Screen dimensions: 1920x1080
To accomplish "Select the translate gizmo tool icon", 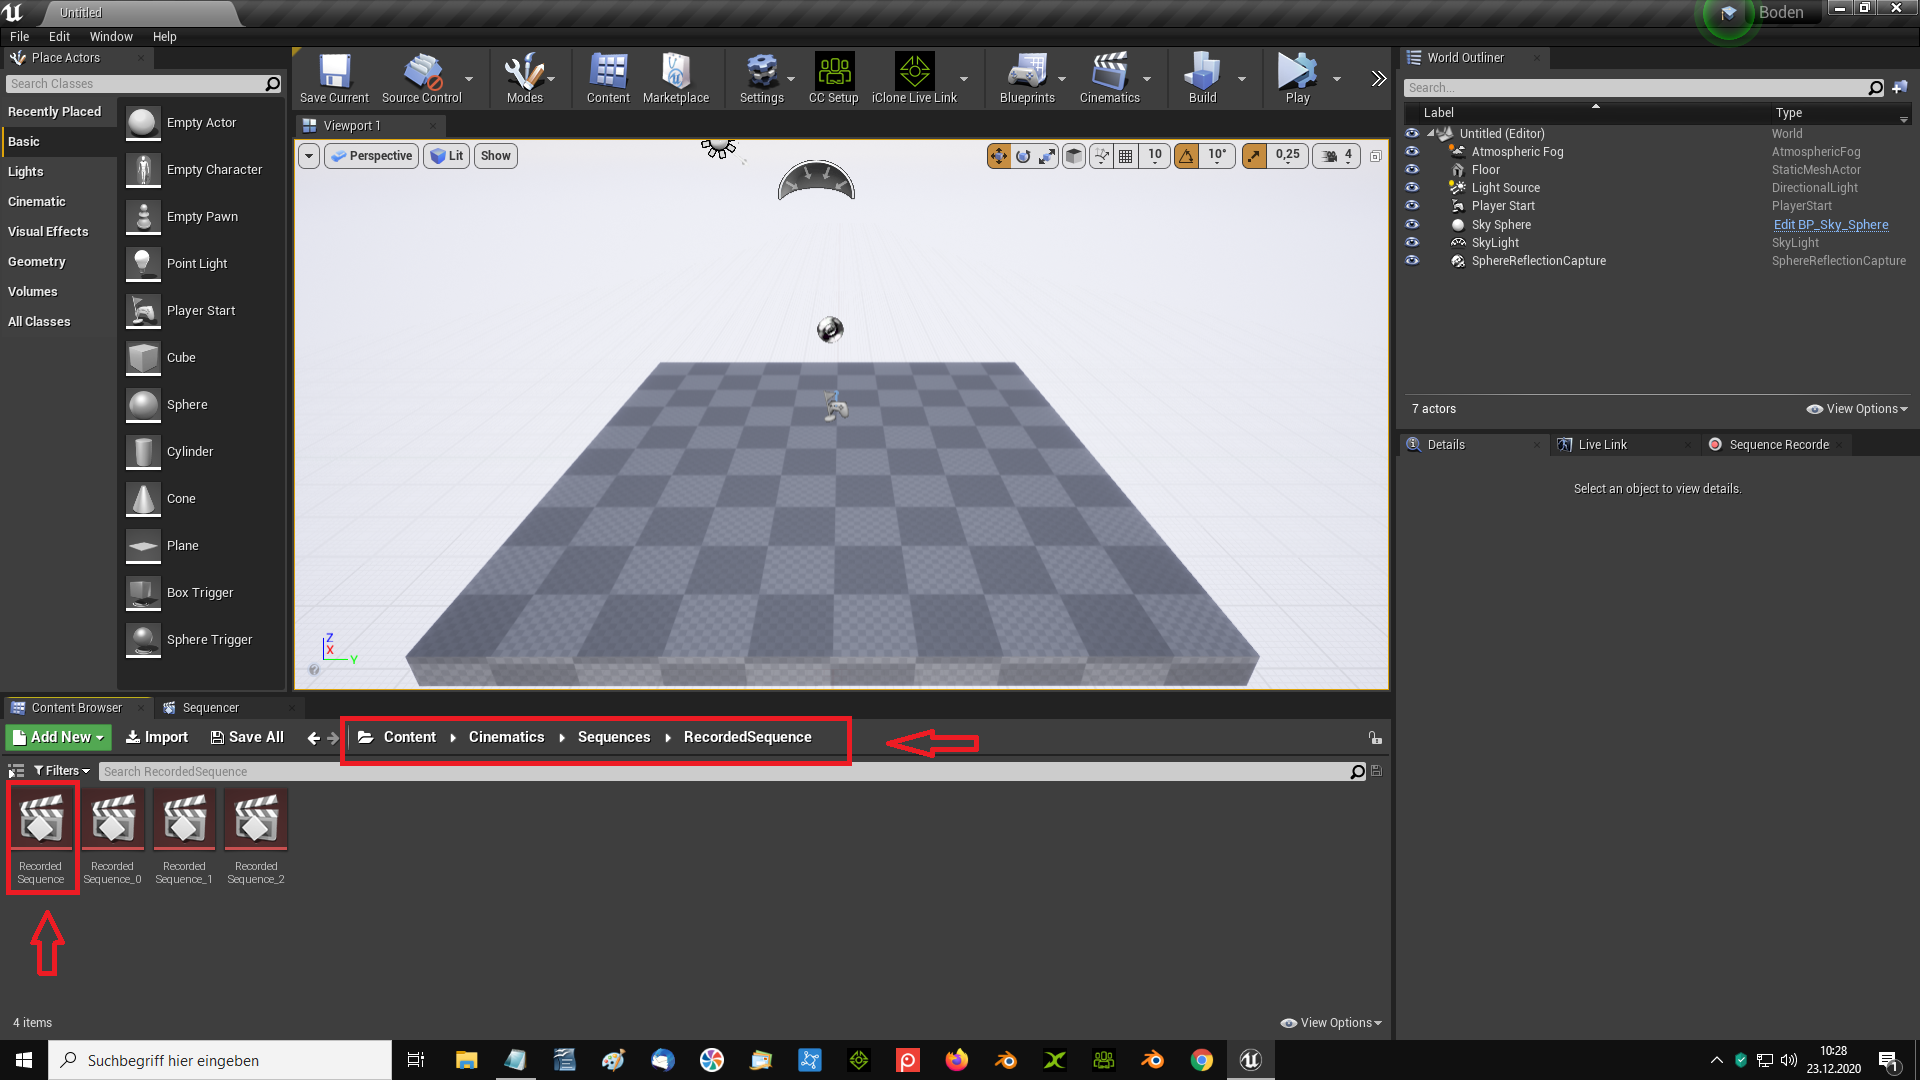I will (x=998, y=156).
